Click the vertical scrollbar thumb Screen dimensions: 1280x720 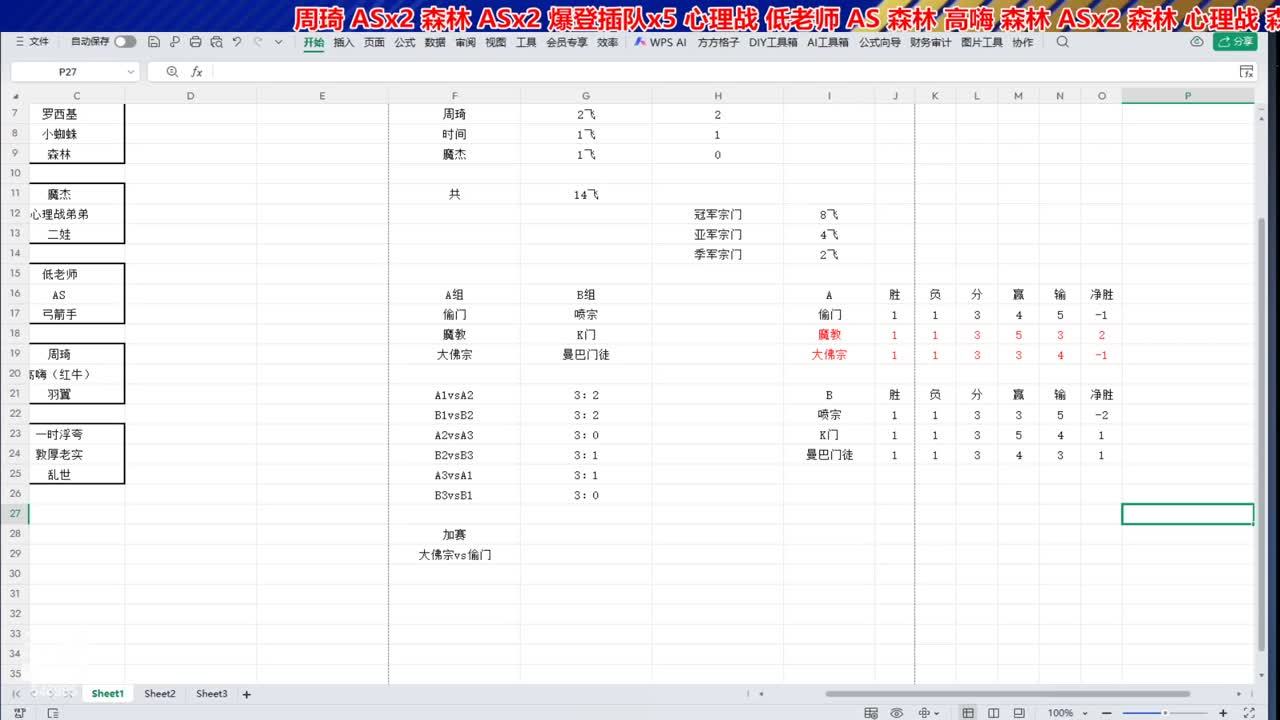point(1262,433)
